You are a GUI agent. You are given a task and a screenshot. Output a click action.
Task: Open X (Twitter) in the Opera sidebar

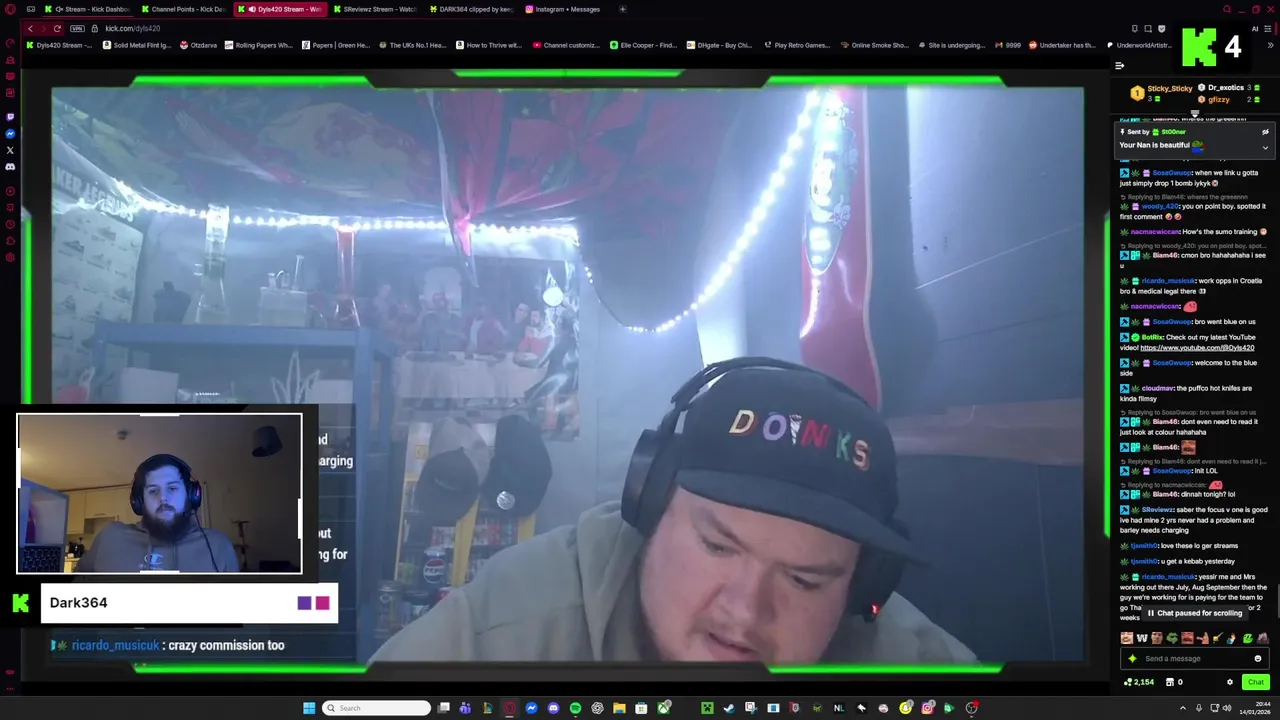[x=10, y=150]
